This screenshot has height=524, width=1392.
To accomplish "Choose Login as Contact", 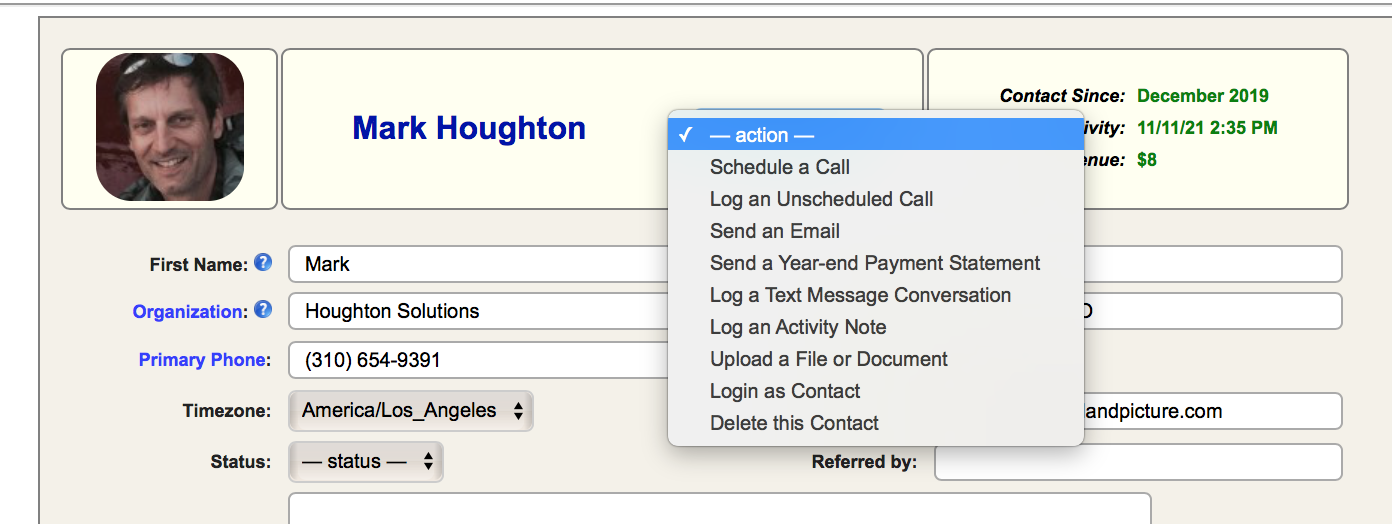I will point(785,391).
